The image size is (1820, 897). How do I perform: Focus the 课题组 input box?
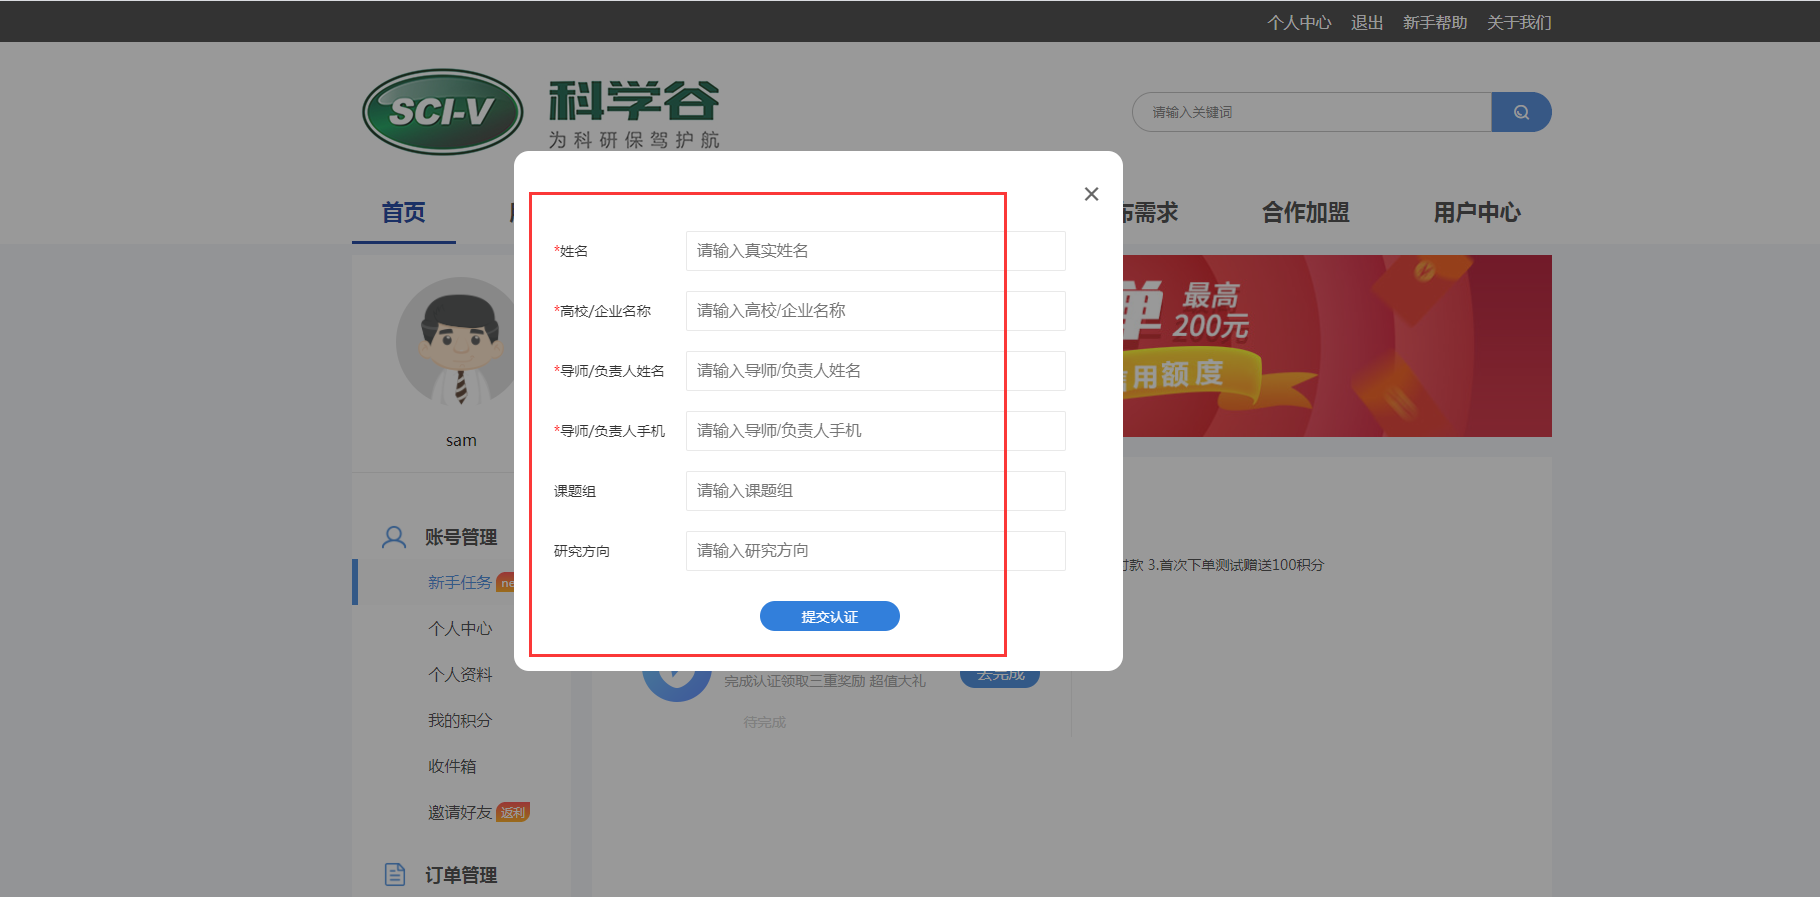pos(875,491)
